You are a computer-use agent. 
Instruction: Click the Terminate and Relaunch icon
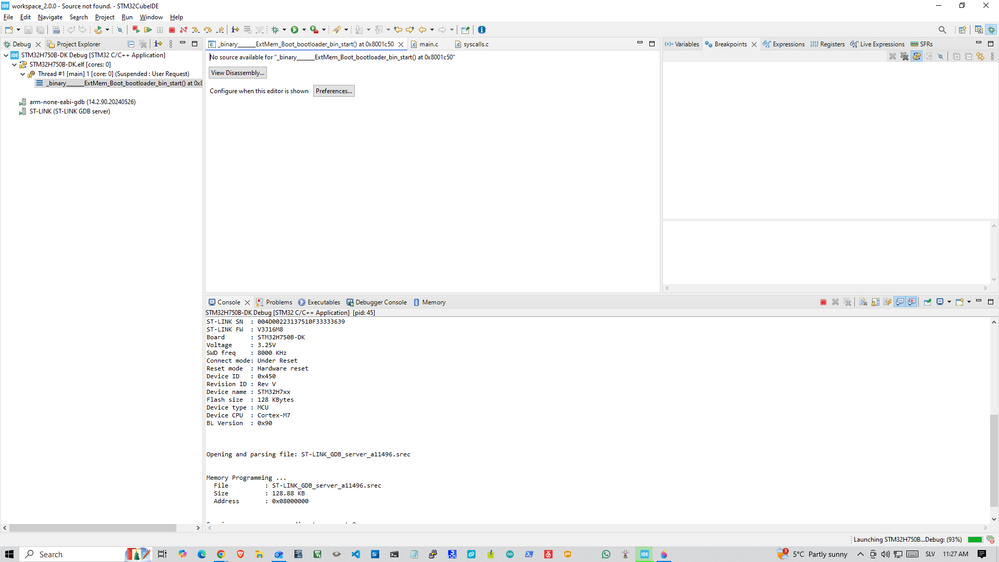coord(136,29)
